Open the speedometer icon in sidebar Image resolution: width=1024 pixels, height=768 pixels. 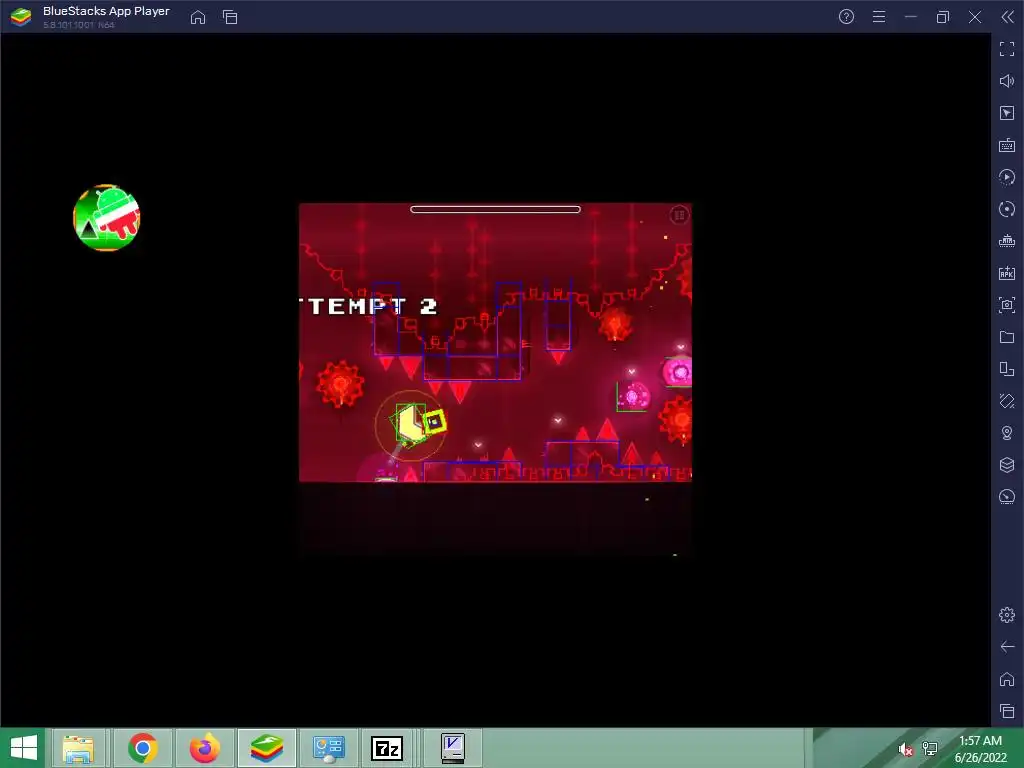click(1007, 497)
